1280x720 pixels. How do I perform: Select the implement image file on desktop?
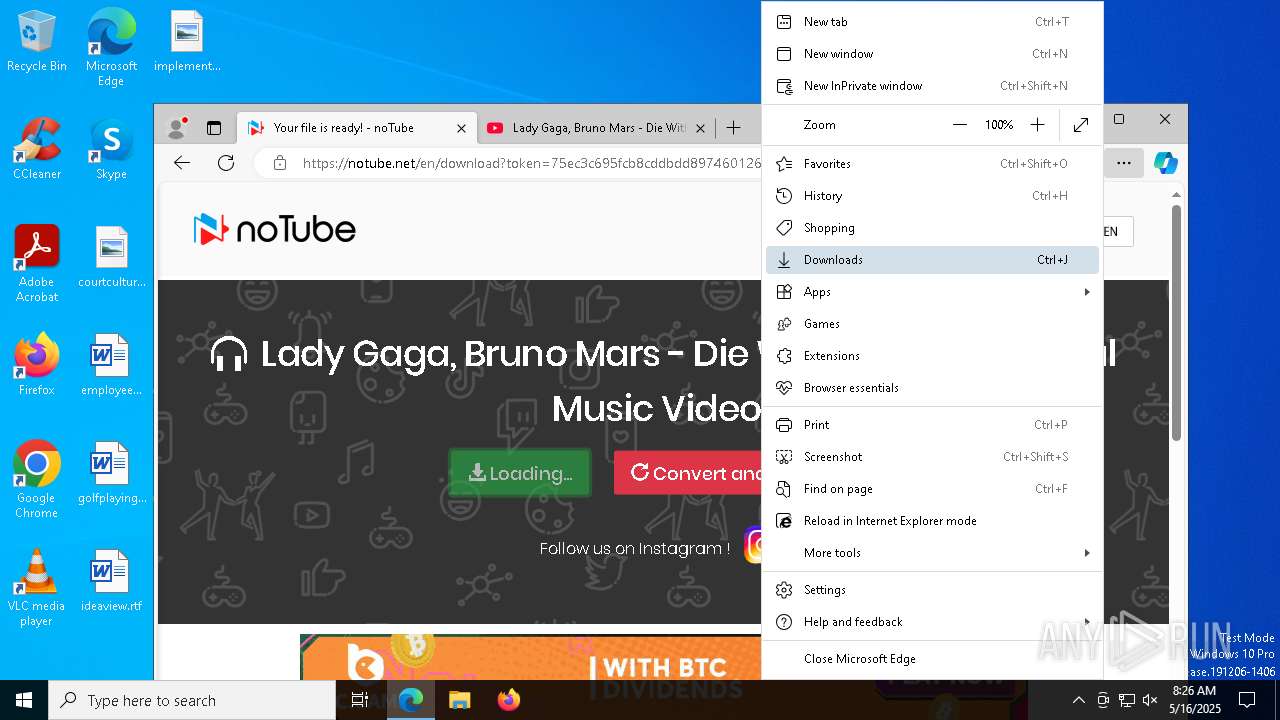[x=186, y=42]
